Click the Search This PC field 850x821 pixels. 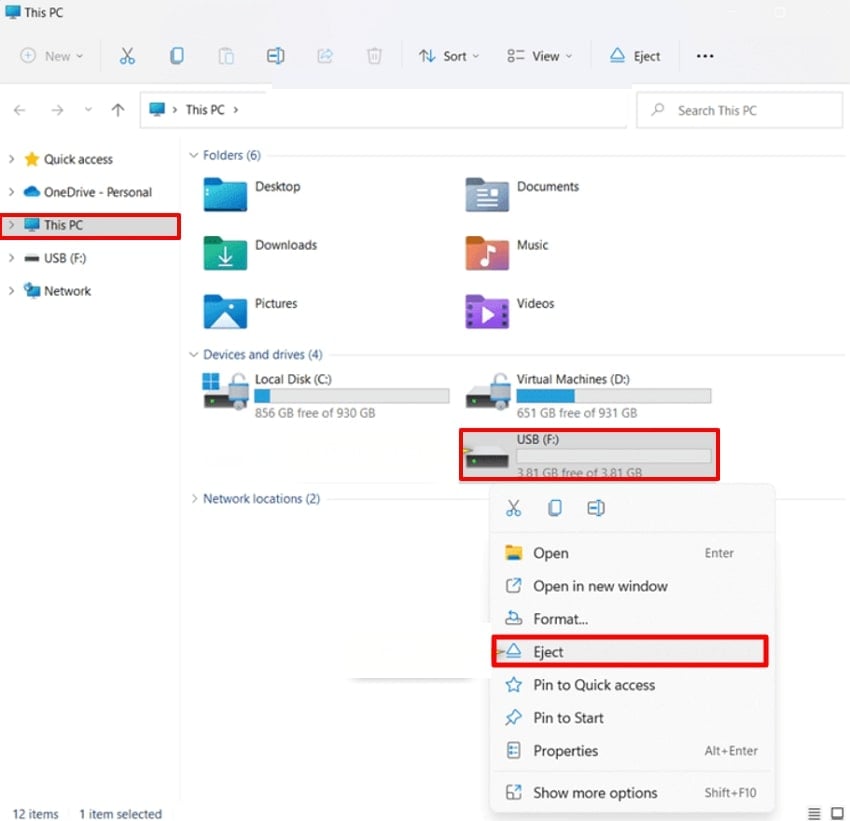point(739,110)
